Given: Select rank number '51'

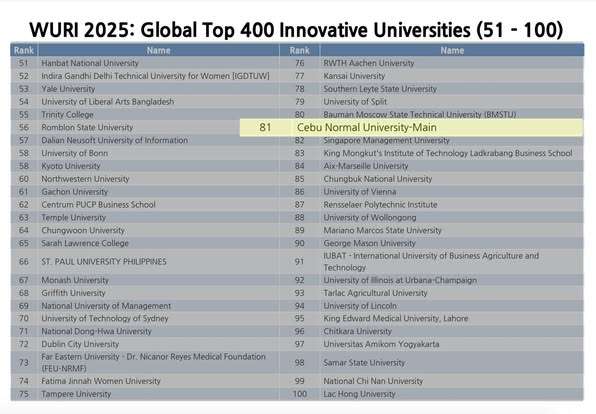Looking at the screenshot, I should click(x=24, y=63).
